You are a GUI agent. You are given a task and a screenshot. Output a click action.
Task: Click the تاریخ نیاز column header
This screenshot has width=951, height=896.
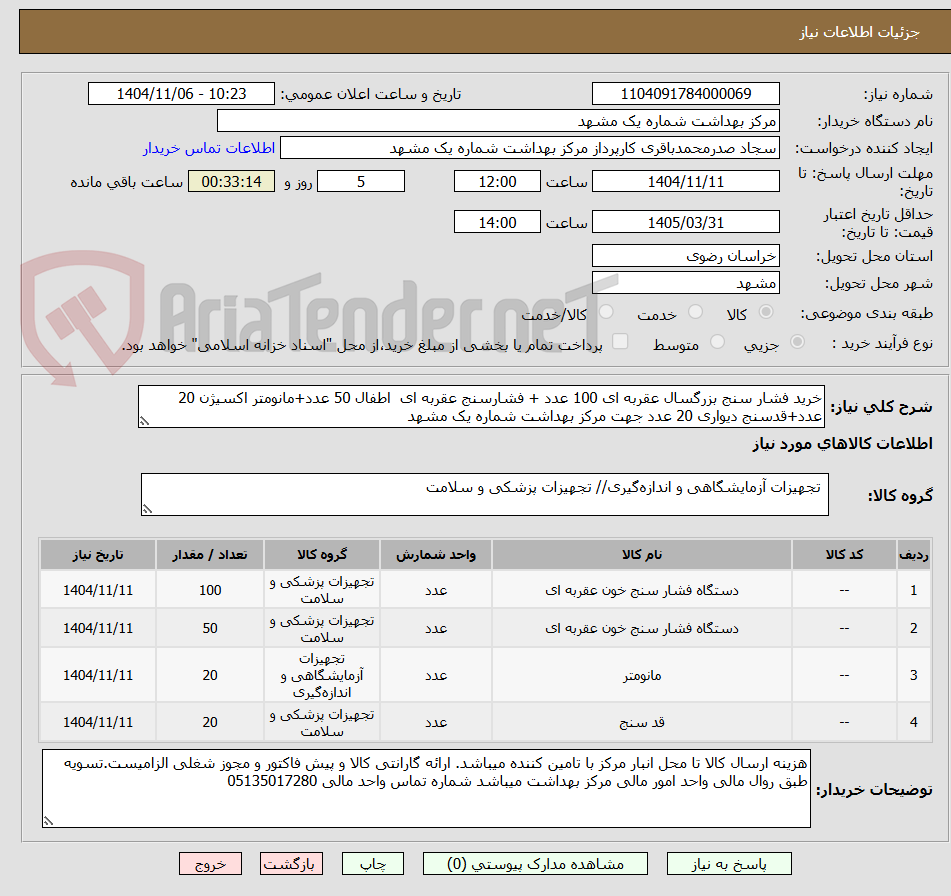[98, 554]
